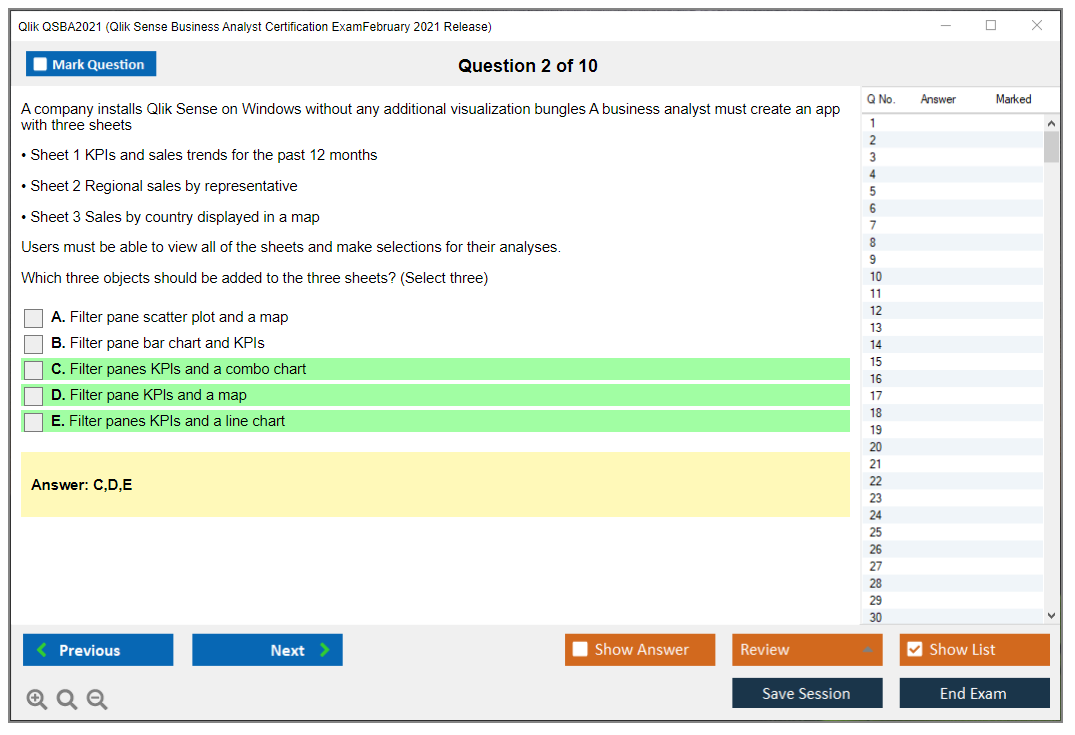Go to the Next question
The height and width of the screenshot is (735, 1075).
[x=267, y=650]
